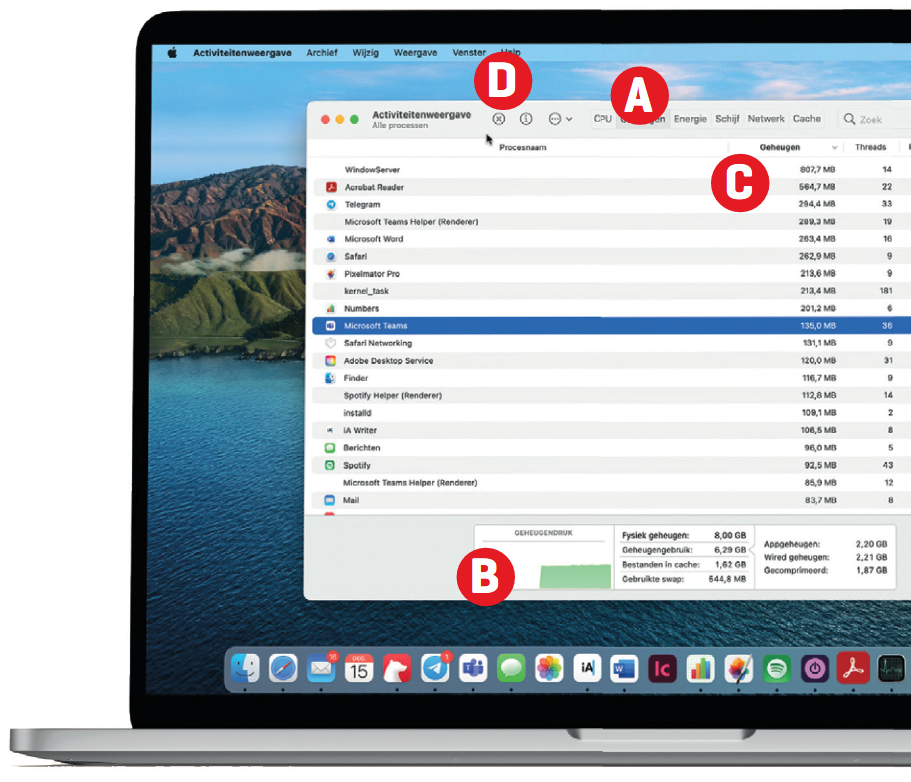
Task: Open Microsoft Teams from the Dock
Action: point(473,668)
